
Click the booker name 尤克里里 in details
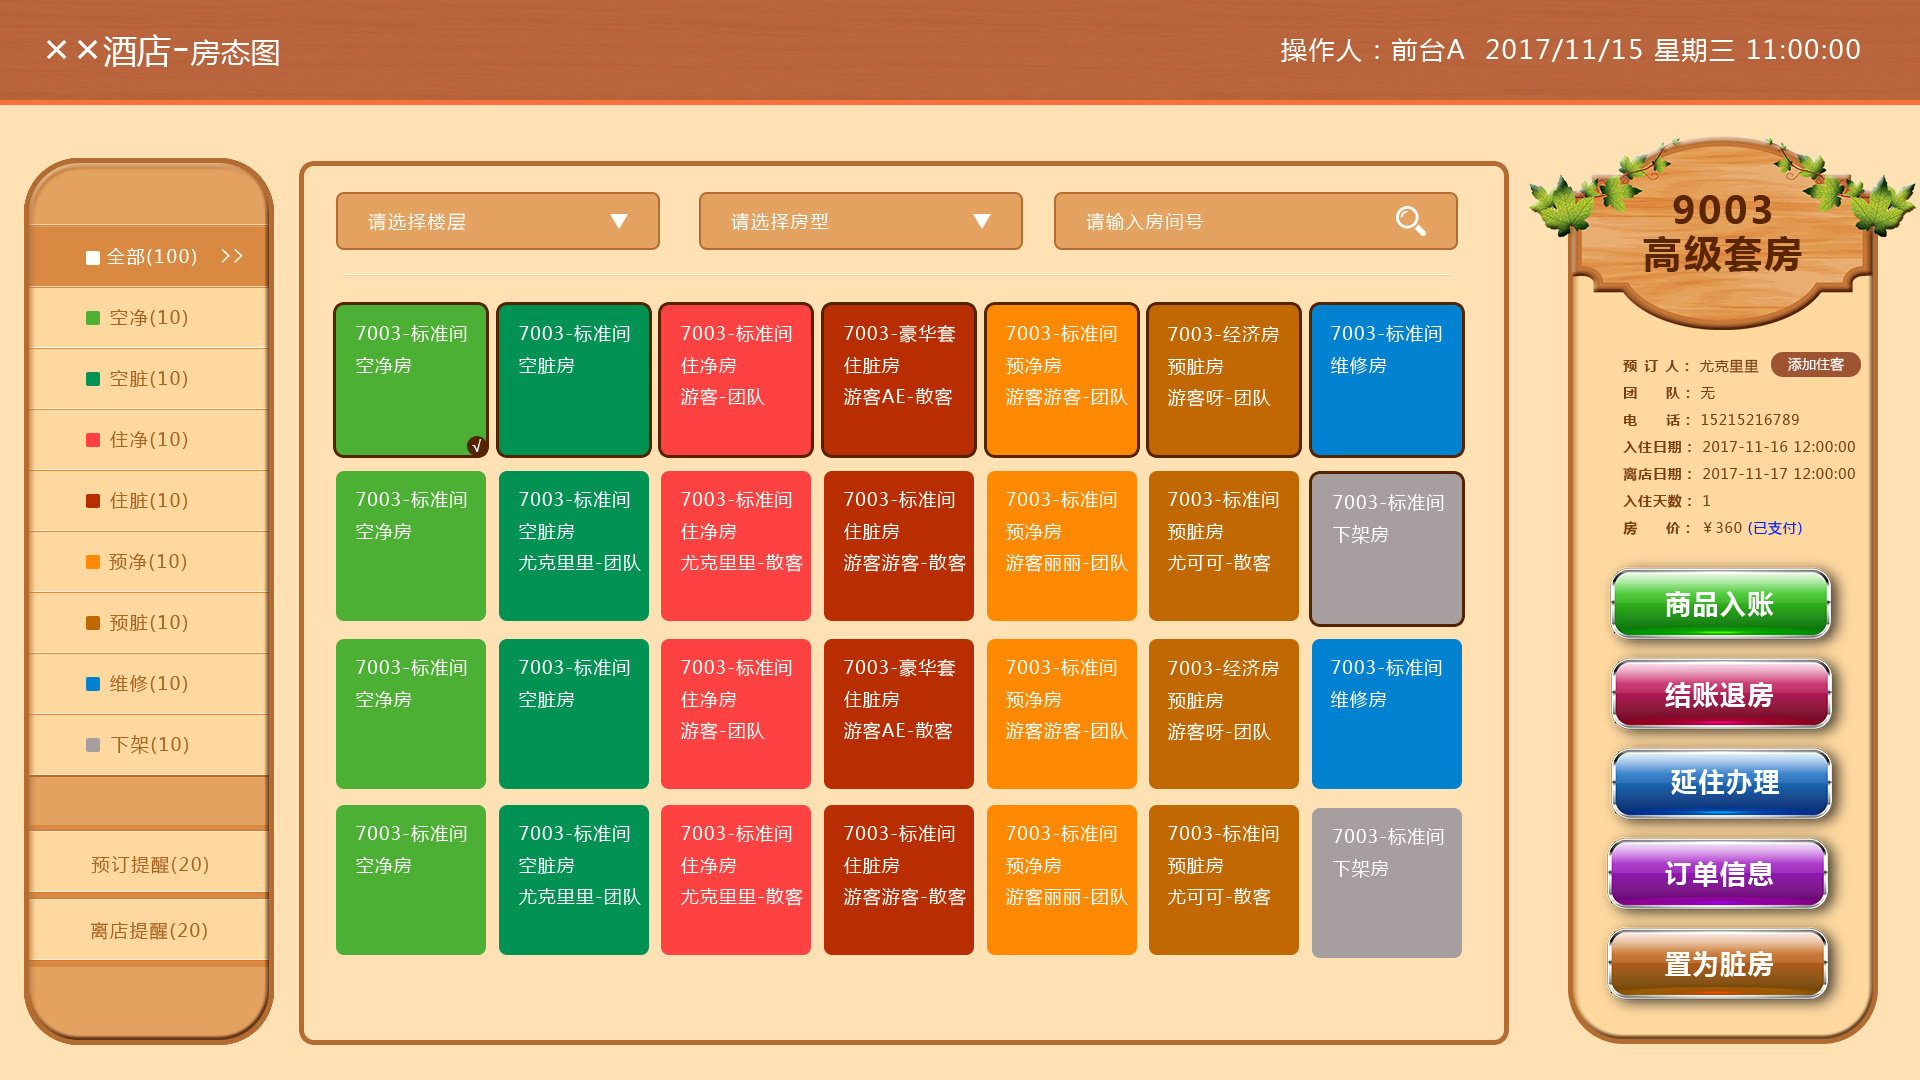point(1728,366)
